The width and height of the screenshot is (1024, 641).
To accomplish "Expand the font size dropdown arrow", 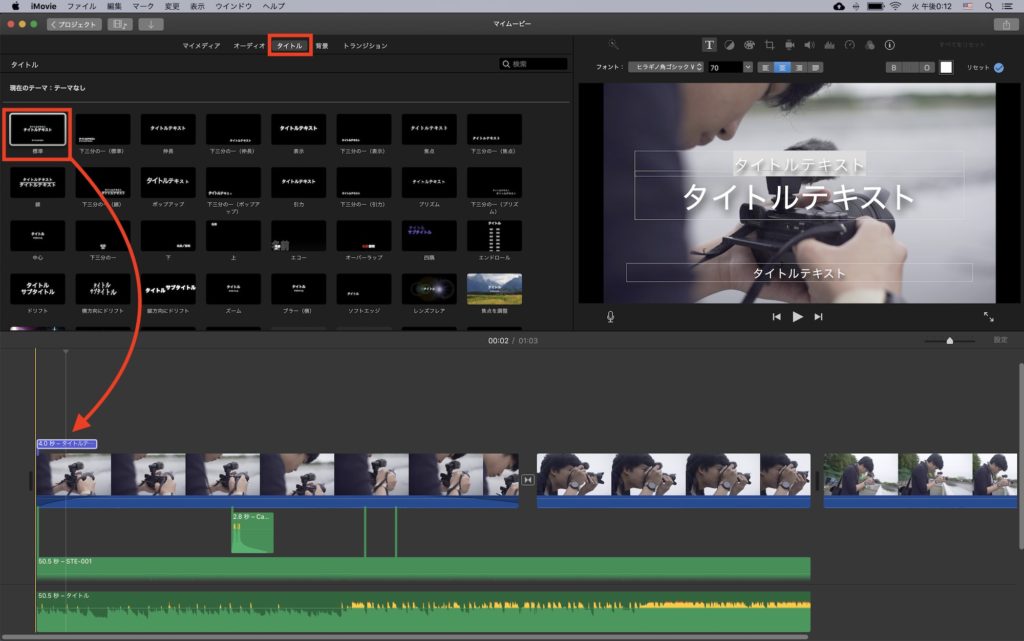I will point(748,67).
